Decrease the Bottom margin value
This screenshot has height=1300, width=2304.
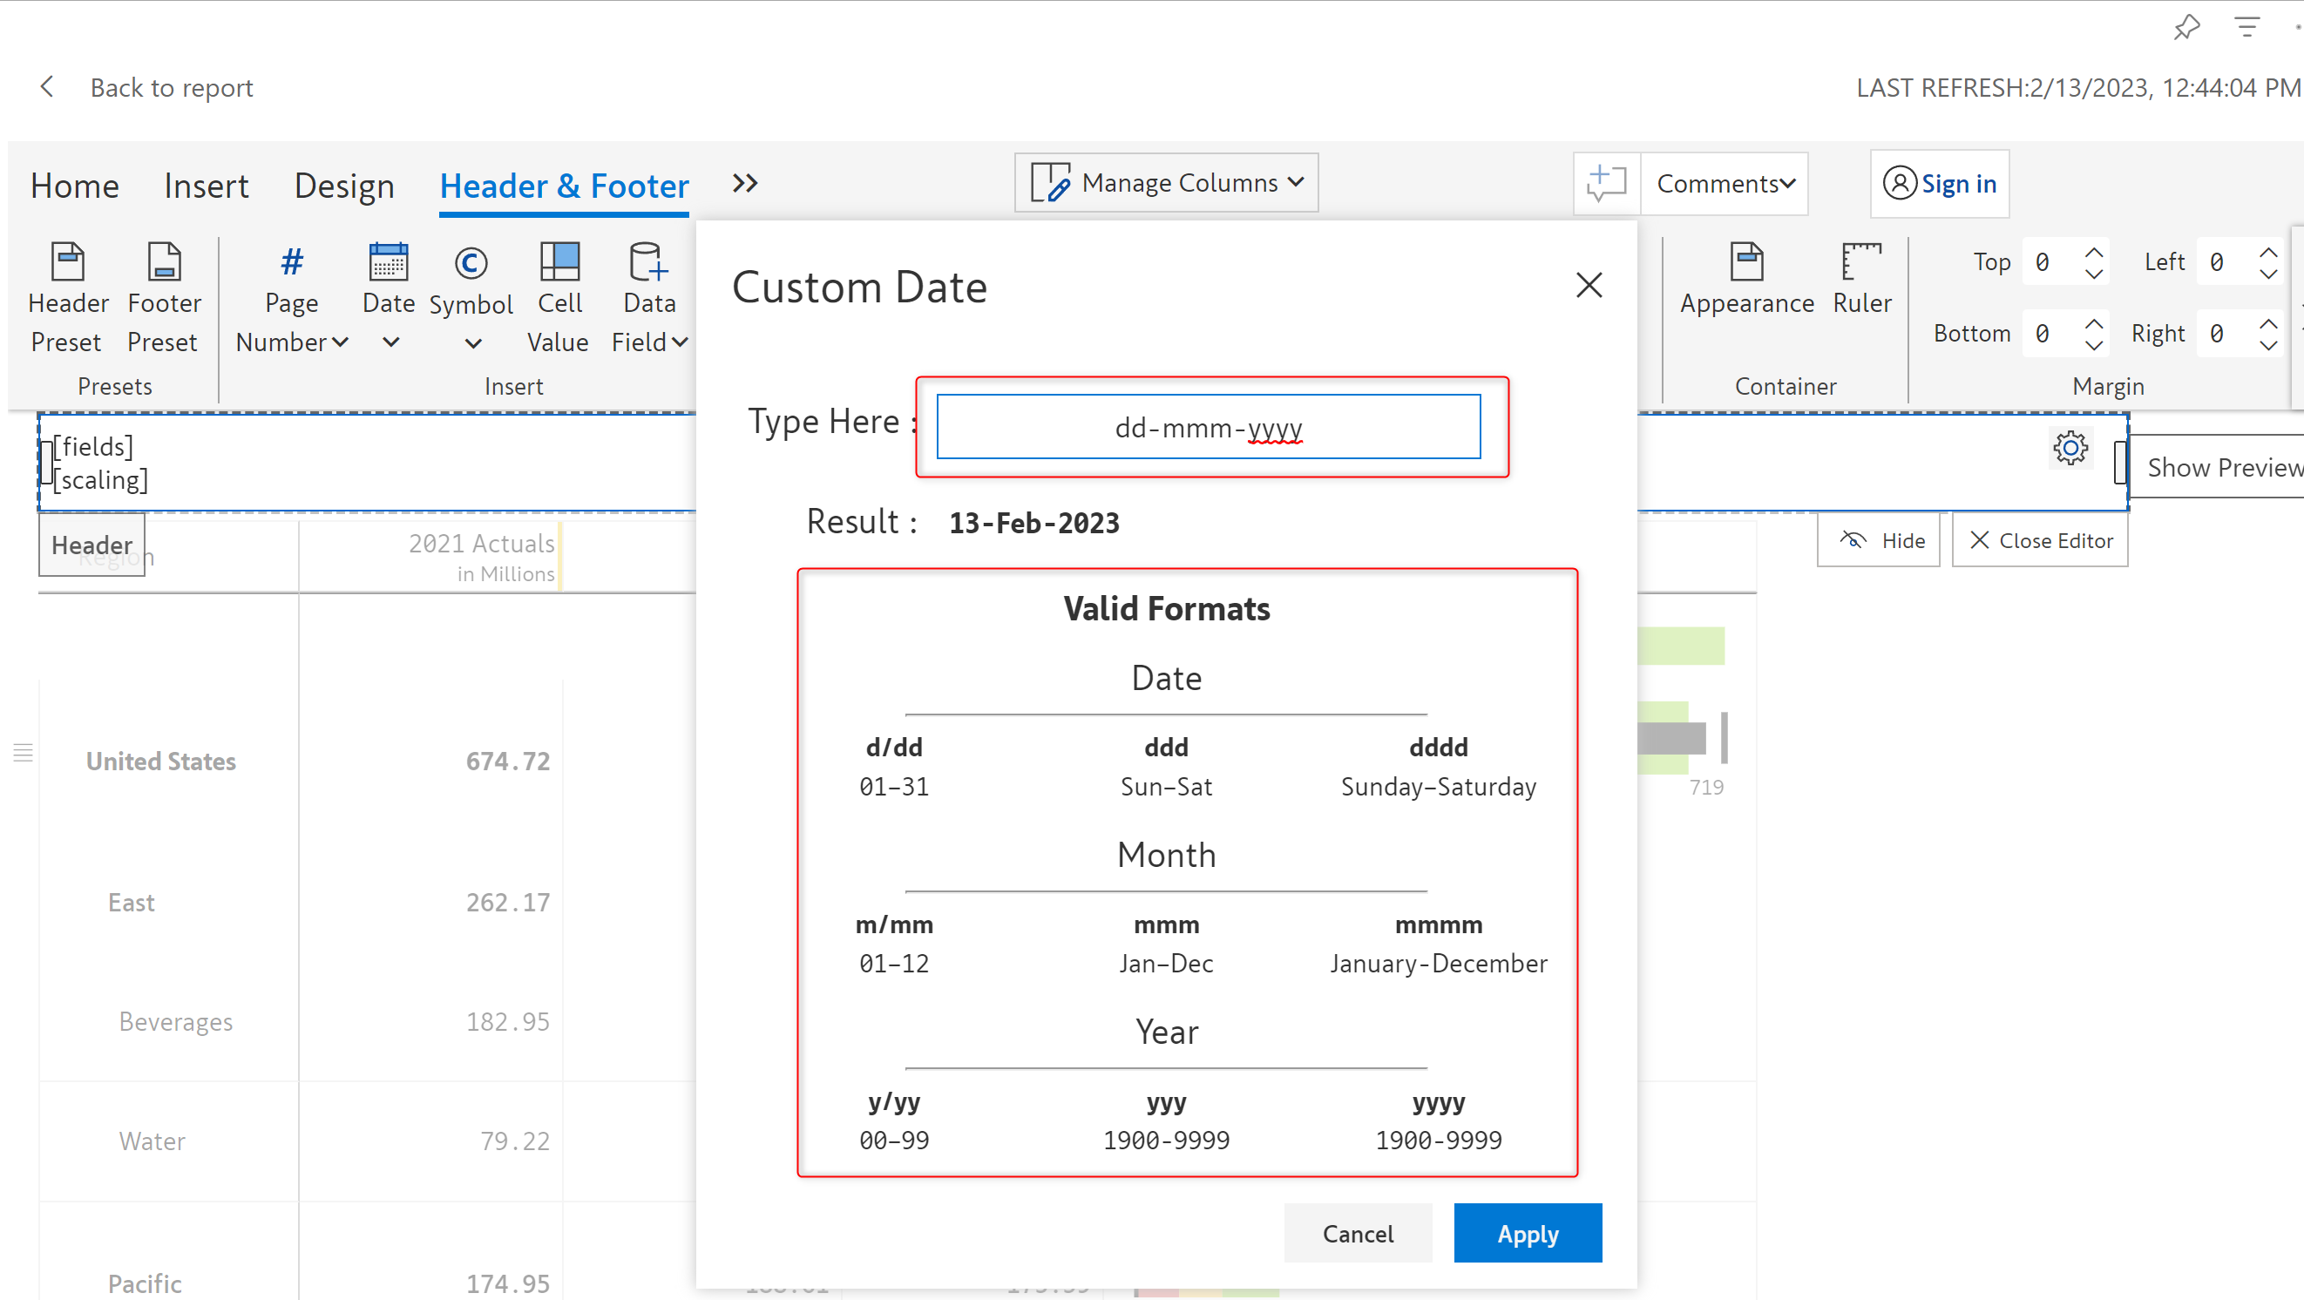tap(2094, 345)
